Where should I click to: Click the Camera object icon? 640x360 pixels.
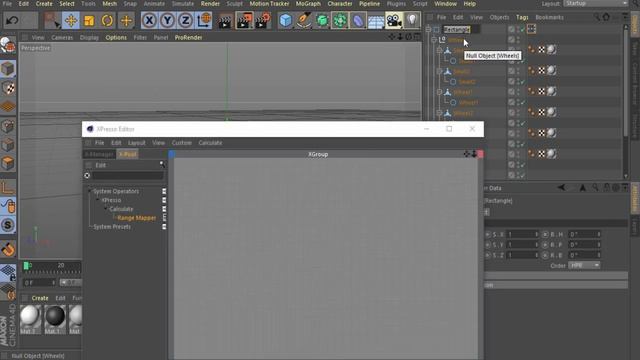[394, 20]
